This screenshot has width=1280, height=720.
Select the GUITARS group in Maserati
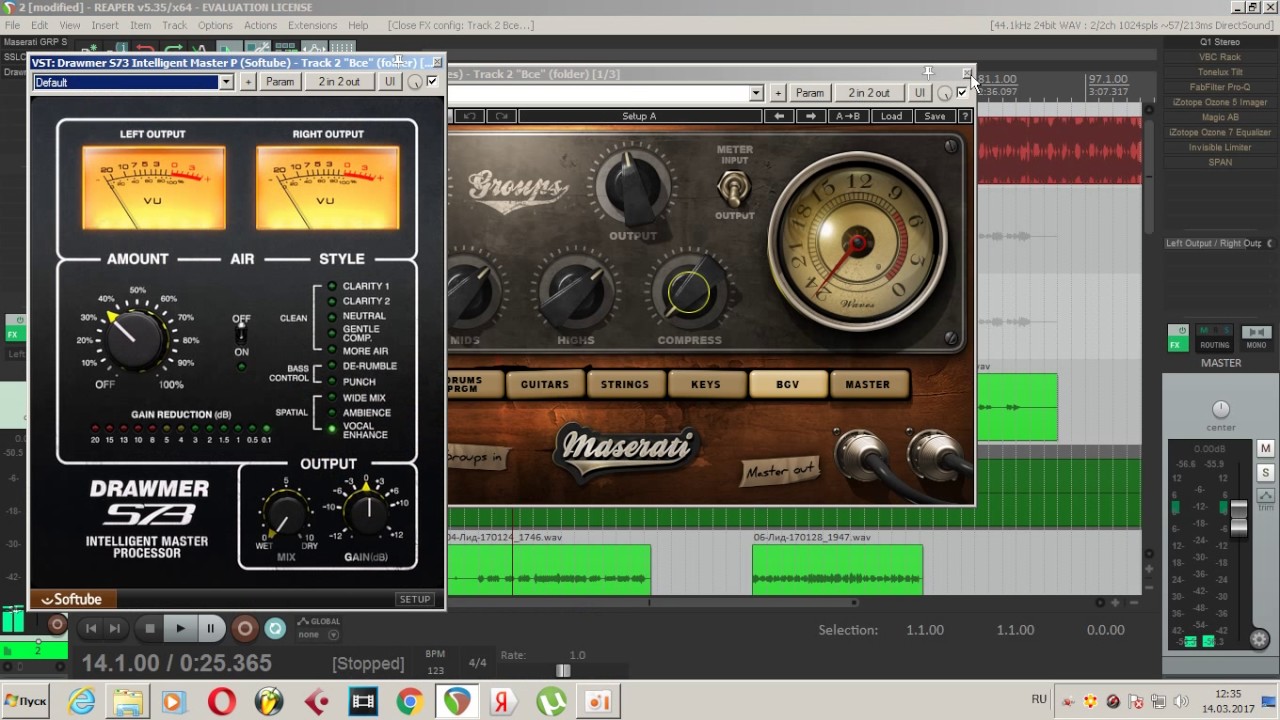click(x=545, y=384)
